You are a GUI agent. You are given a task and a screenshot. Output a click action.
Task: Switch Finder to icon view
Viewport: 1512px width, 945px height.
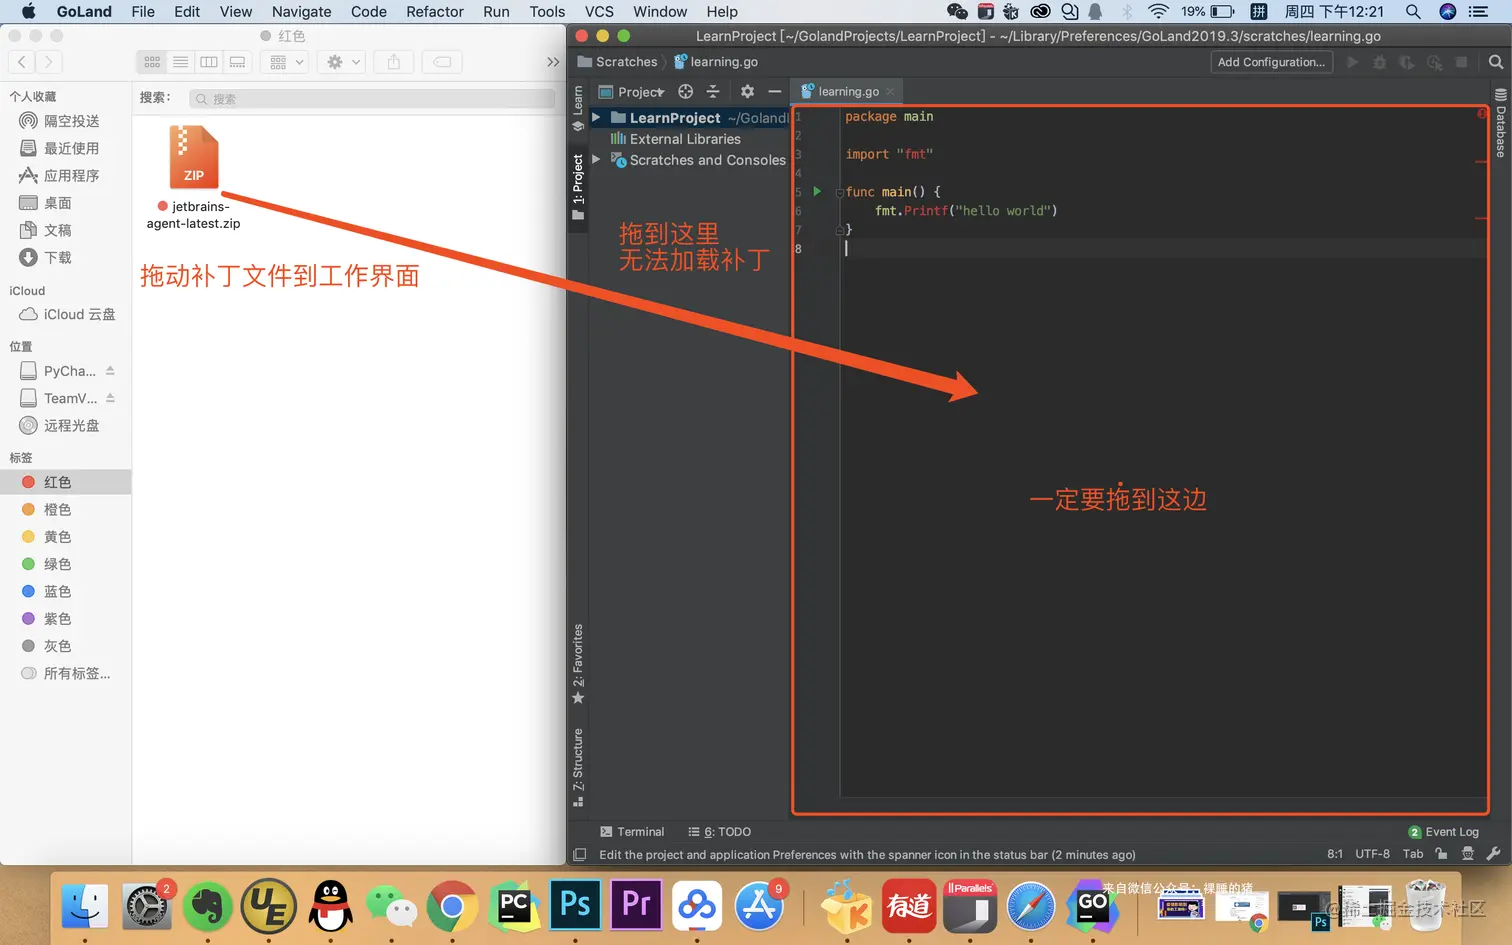click(x=152, y=62)
